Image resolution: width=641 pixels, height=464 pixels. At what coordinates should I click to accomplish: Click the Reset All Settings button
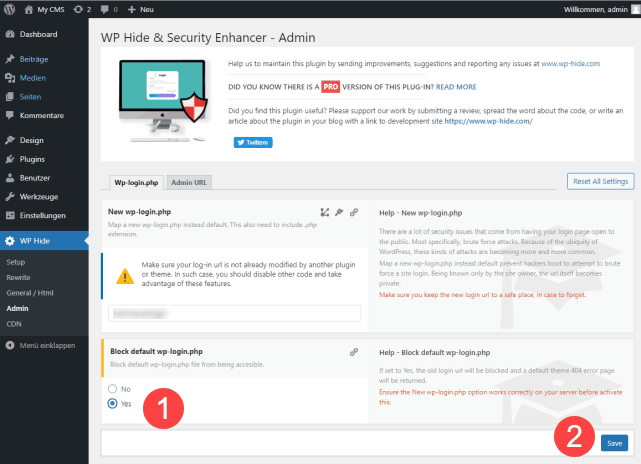[x=601, y=182]
